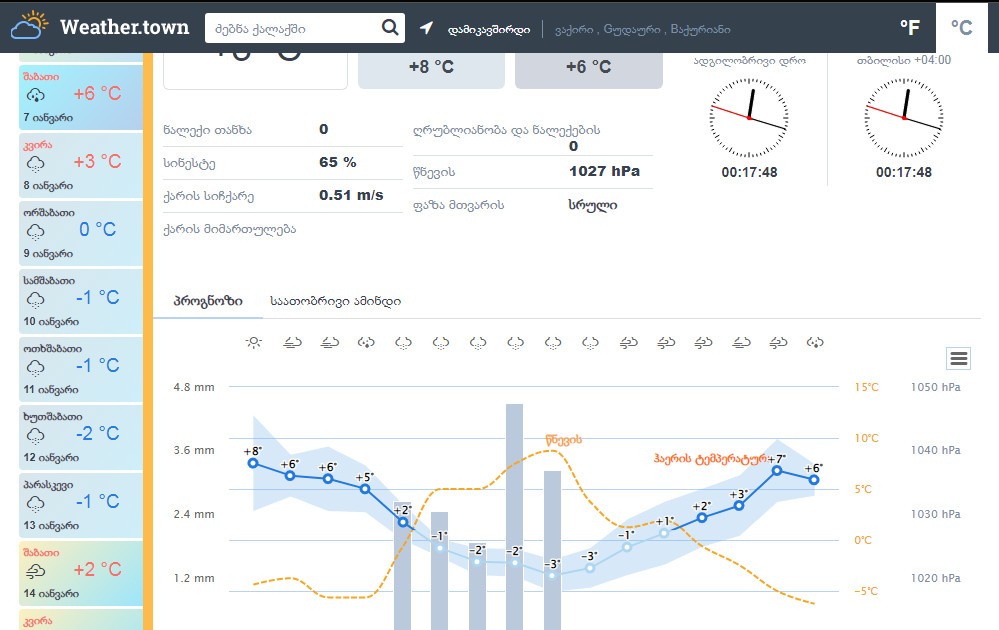Click weather icon above the +7° point
Screen dimensions: 999x630
[x=778, y=343]
